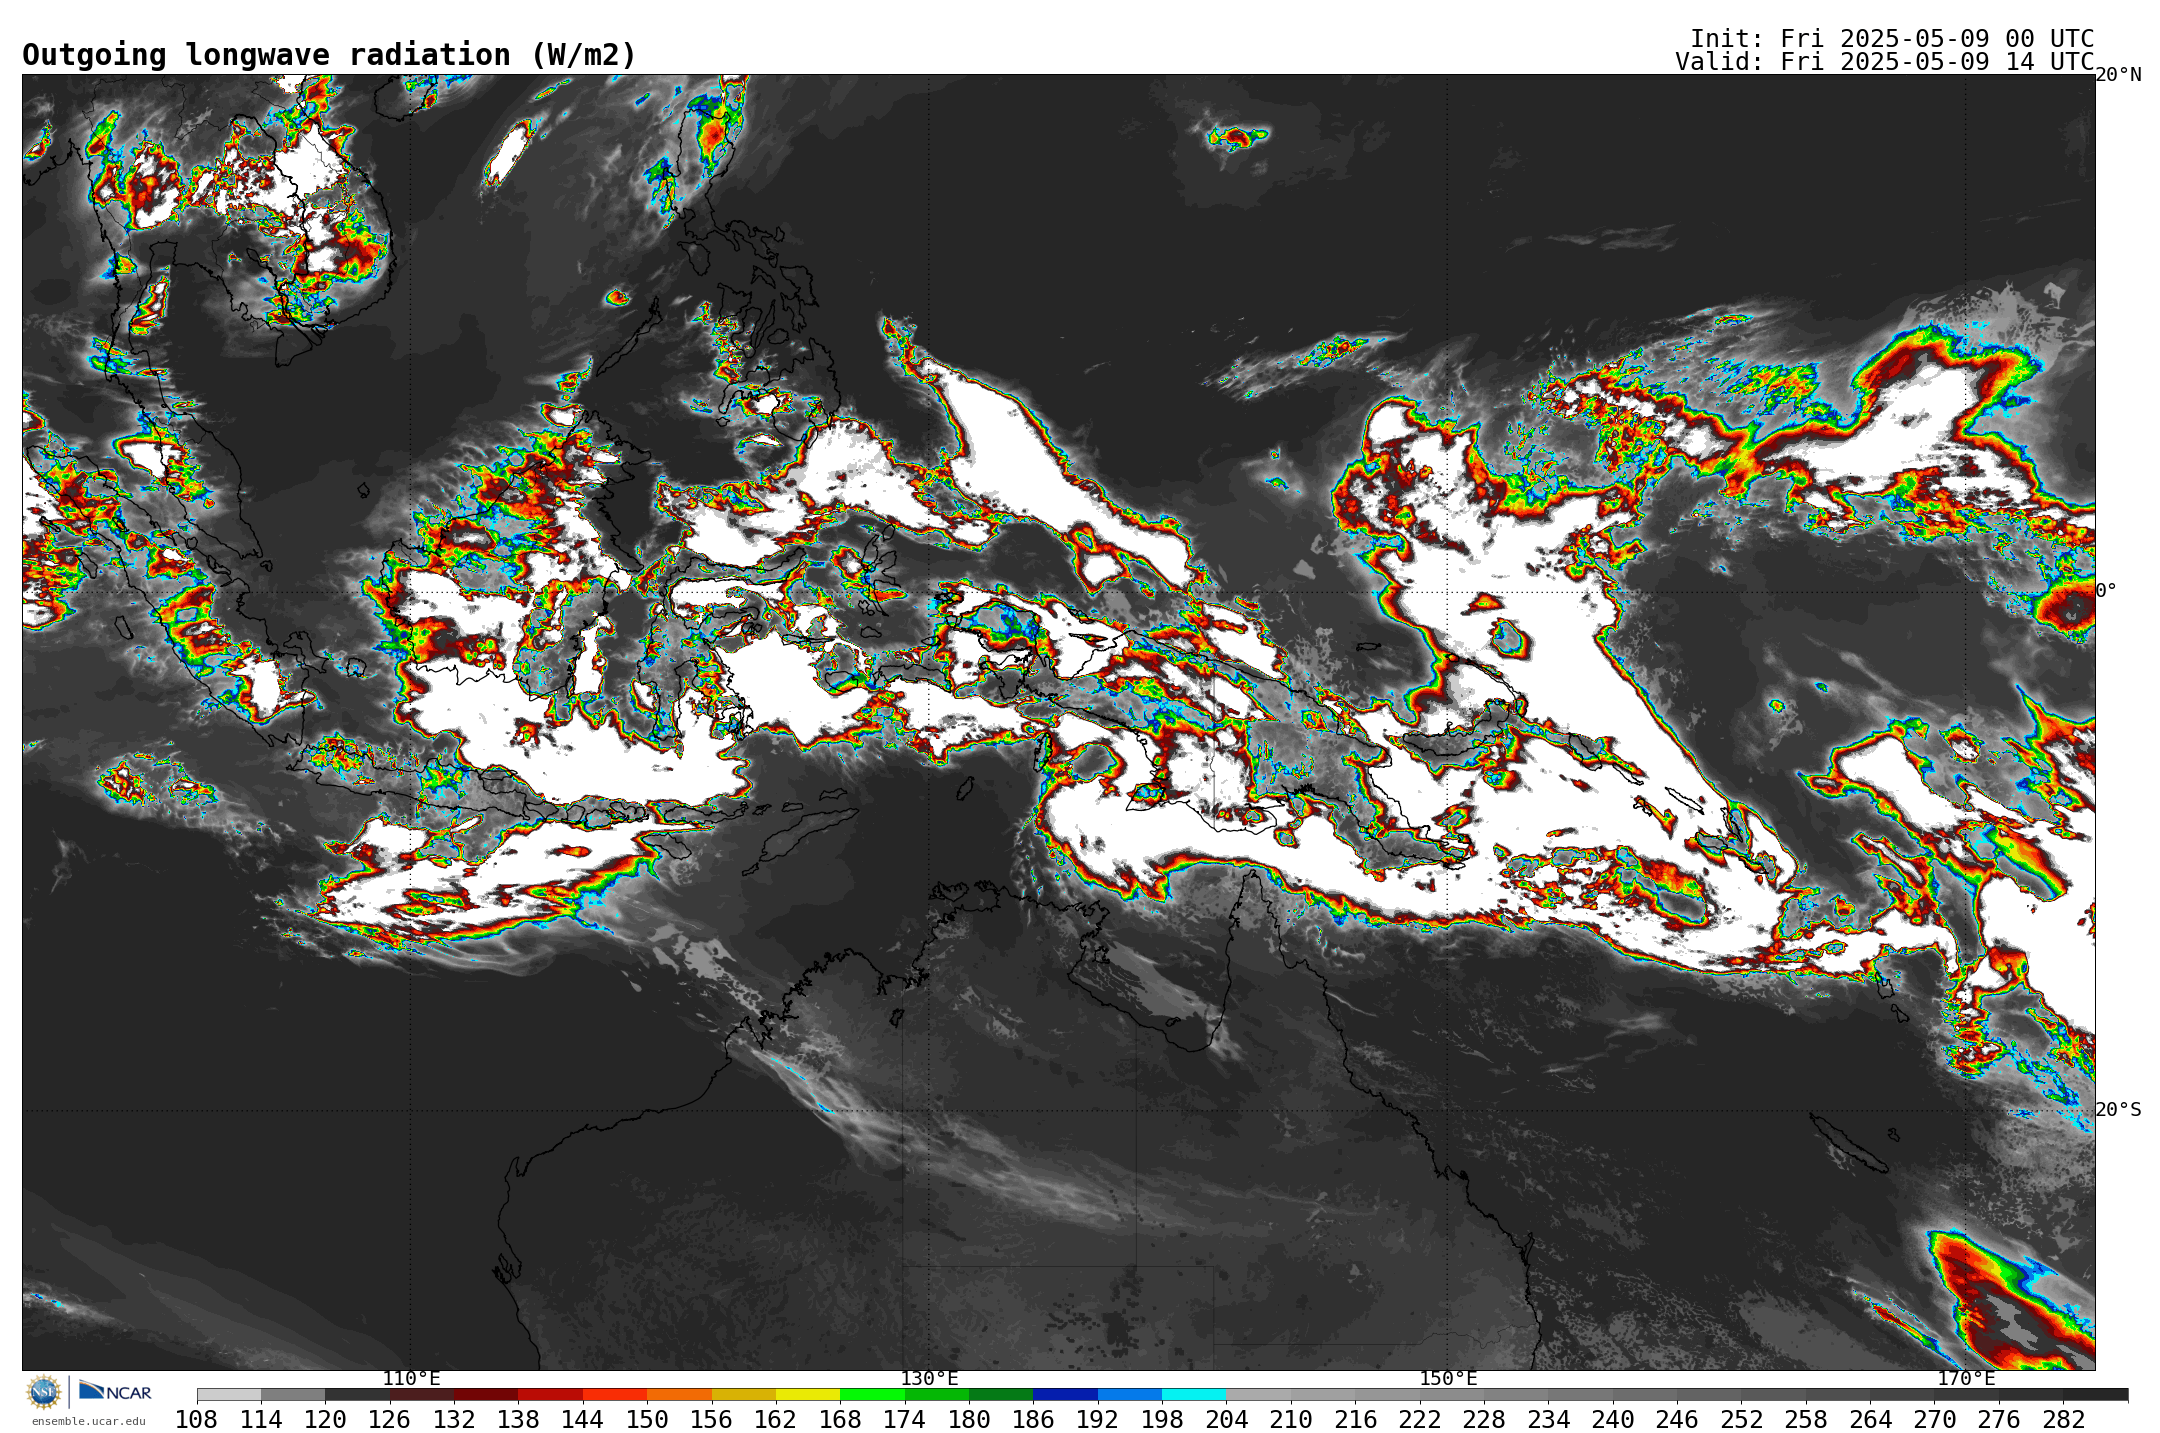Pick the yellow 162–168 colorbar swatch

(808, 1394)
